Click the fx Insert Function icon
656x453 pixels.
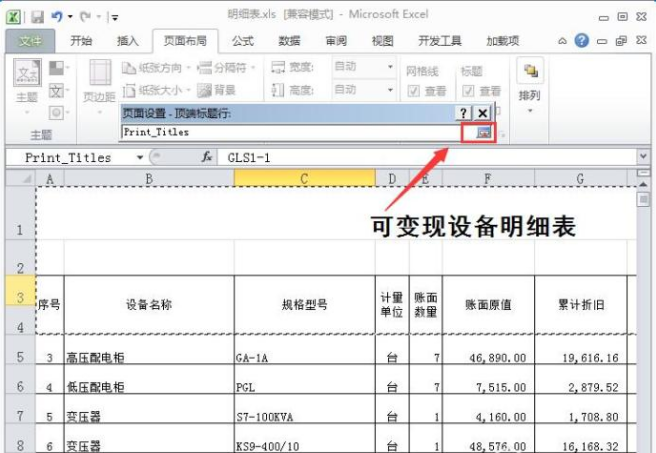click(207, 157)
